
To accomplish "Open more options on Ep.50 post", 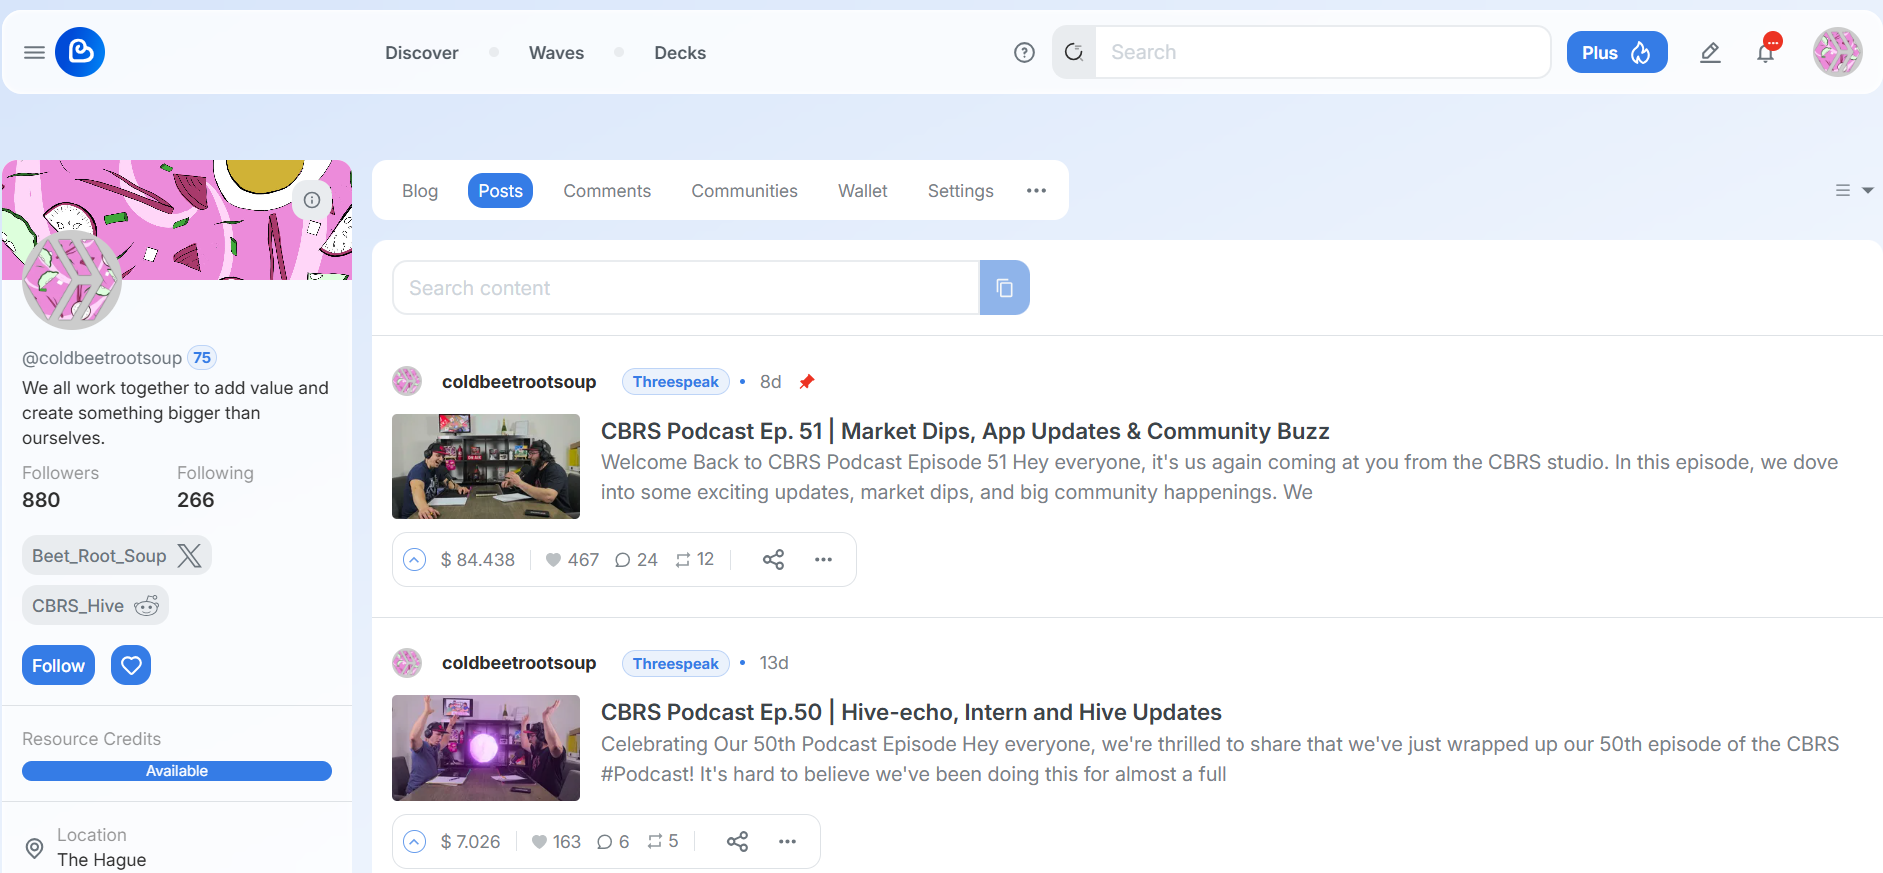I will 787,842.
